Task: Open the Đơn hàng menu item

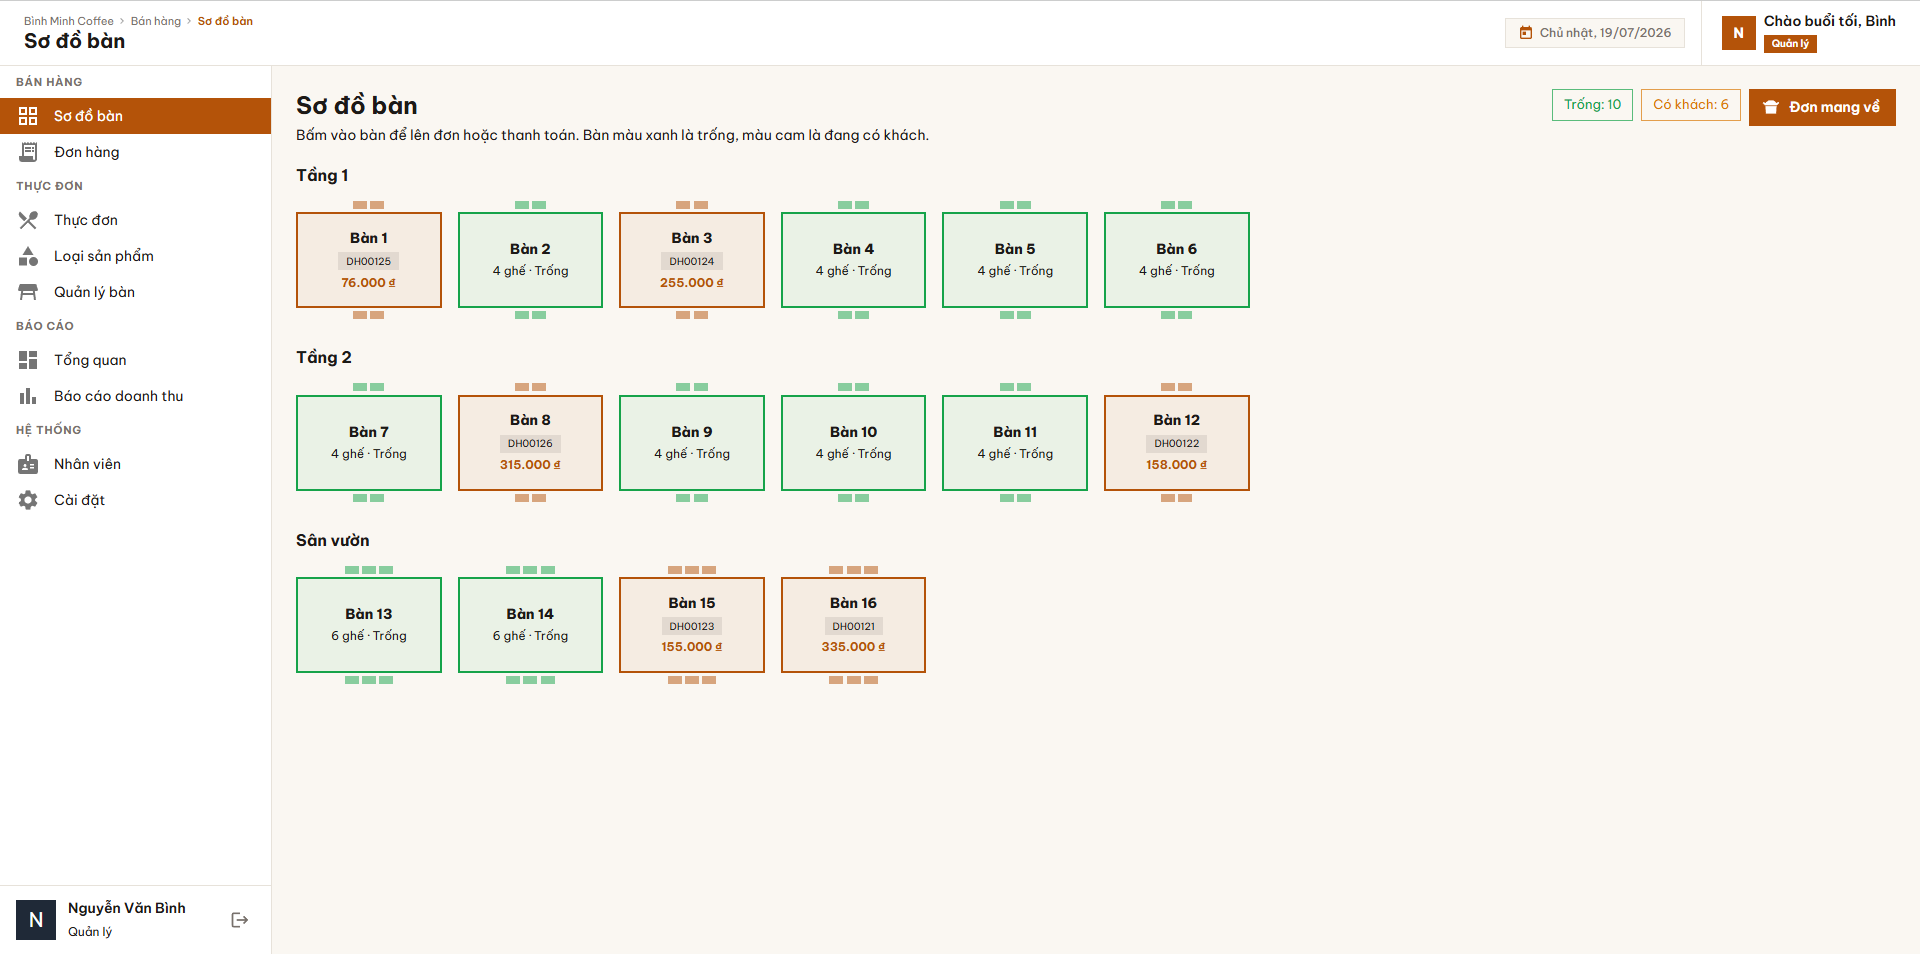Action: 135,152
